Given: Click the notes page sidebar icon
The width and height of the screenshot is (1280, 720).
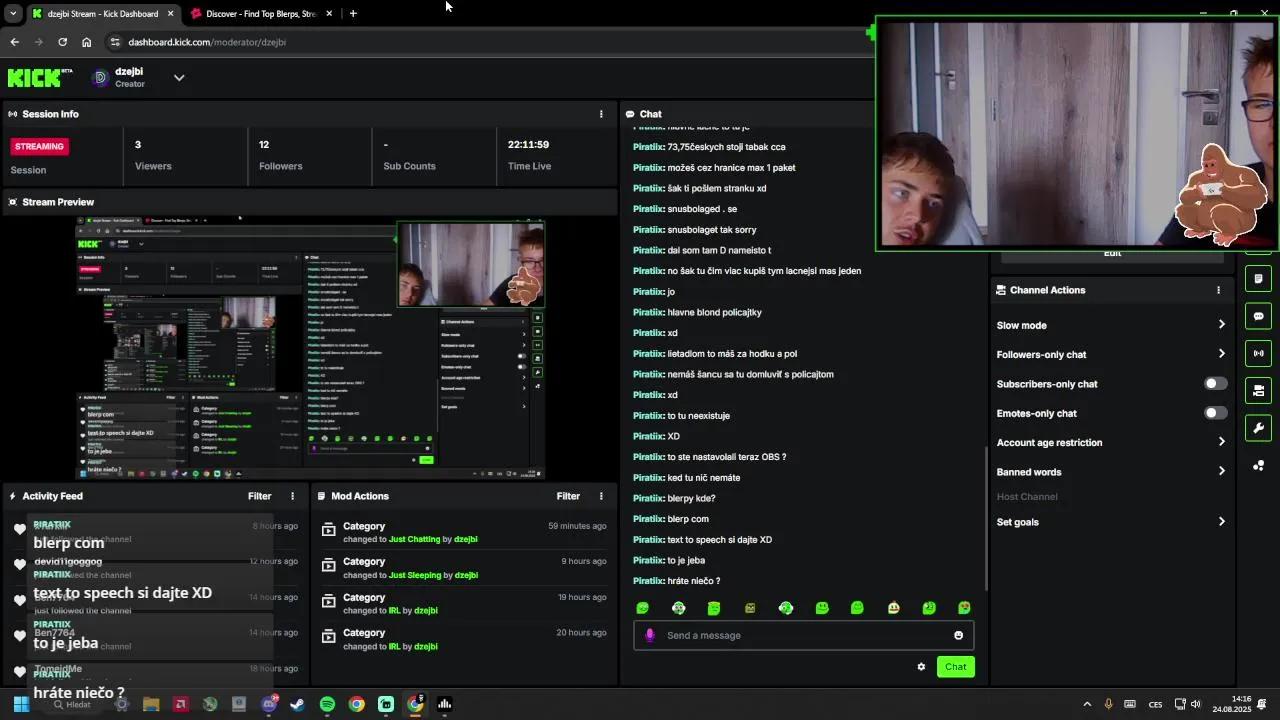Looking at the screenshot, I should coord(1258,278).
